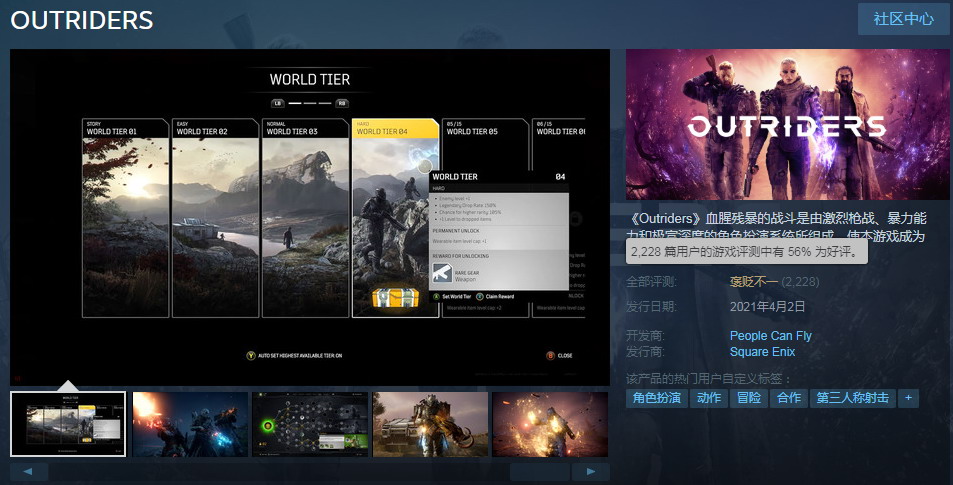The width and height of the screenshot is (953, 485).
Task: Click the OUTRIDERS game title
Action: (x=82, y=20)
